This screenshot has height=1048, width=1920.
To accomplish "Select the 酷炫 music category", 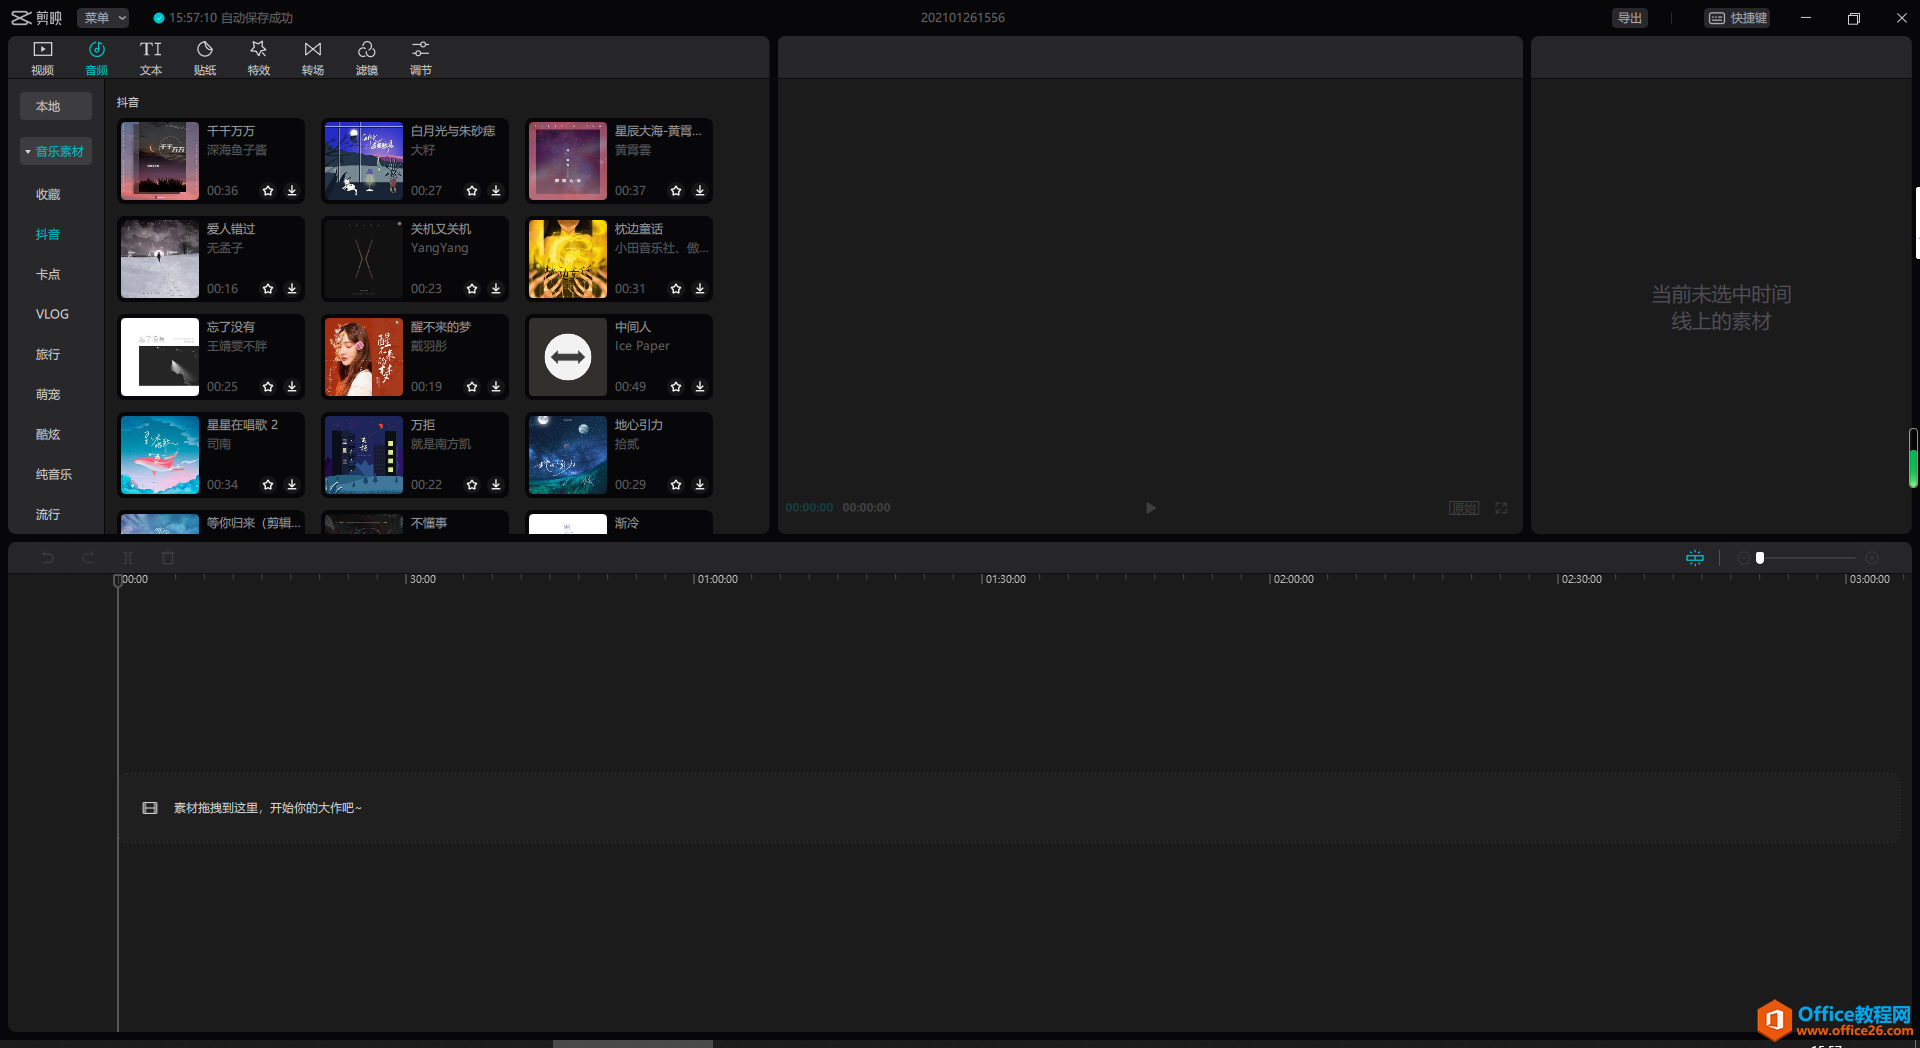I will pyautogui.click(x=48, y=434).
